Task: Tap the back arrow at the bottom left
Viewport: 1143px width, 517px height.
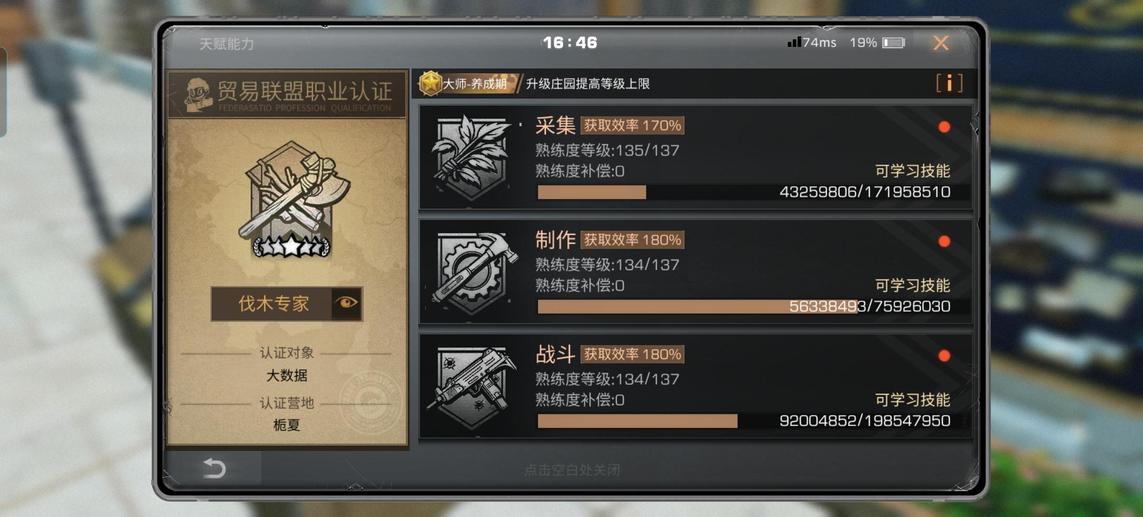Action: tap(214, 468)
